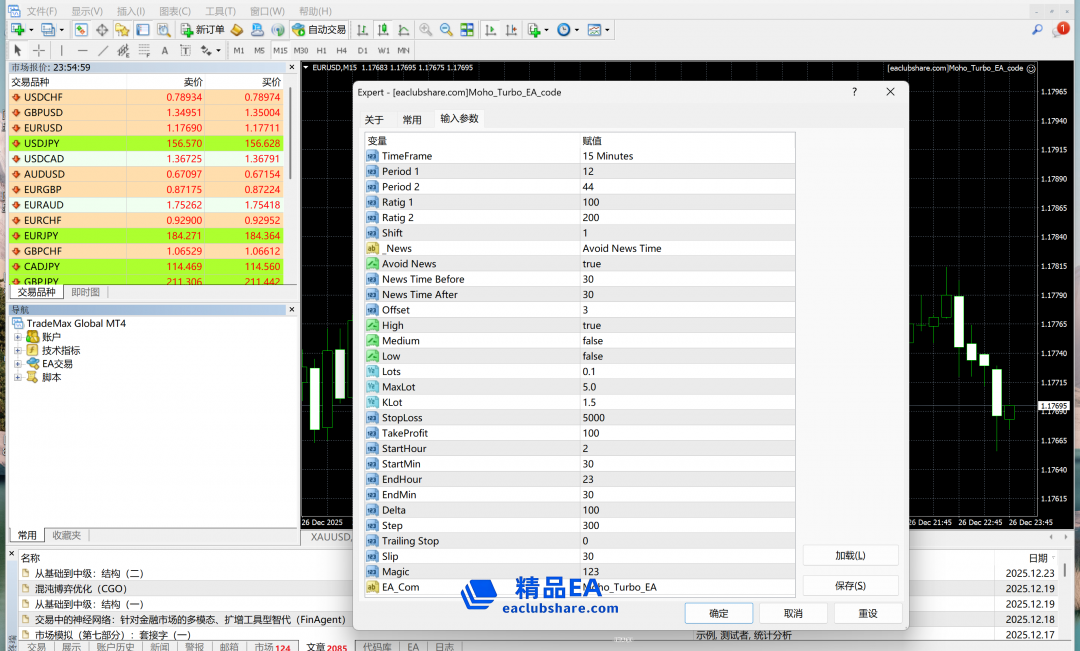This screenshot has height=651, width=1080.
Task: Click the 加载(L) button
Action: pyautogui.click(x=850, y=555)
